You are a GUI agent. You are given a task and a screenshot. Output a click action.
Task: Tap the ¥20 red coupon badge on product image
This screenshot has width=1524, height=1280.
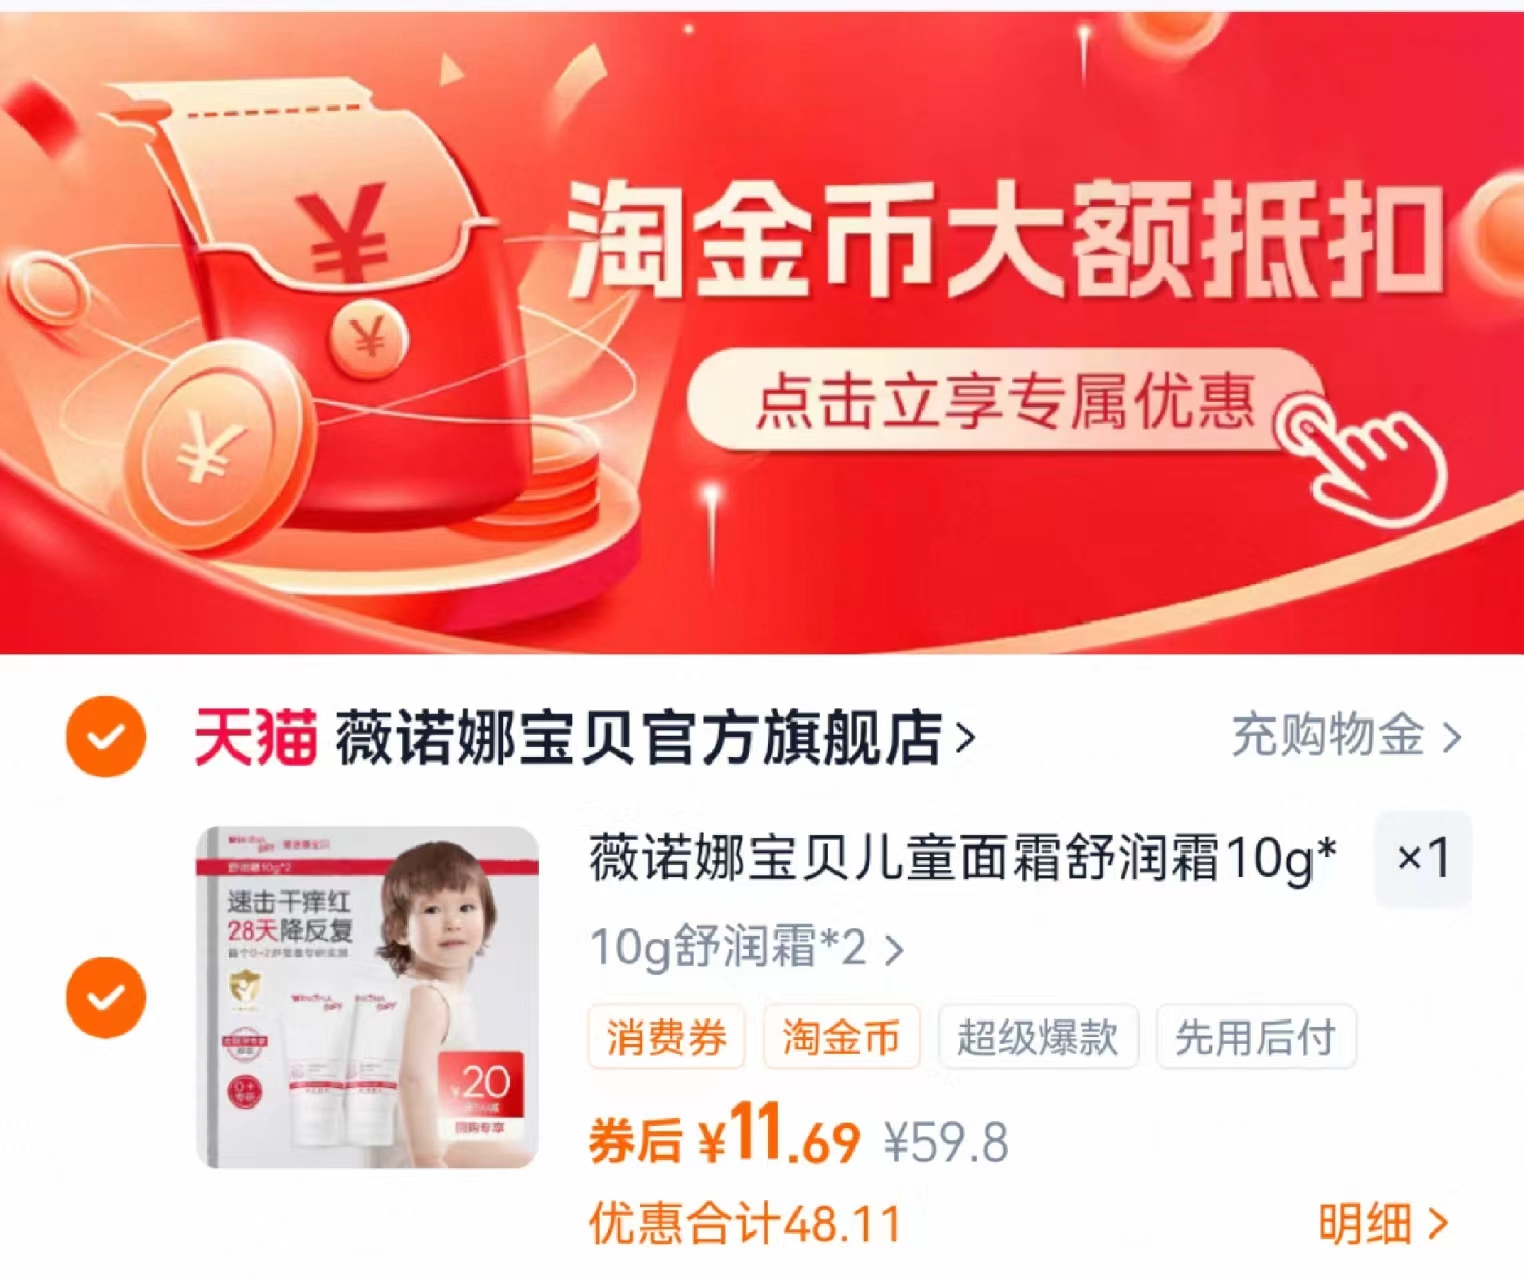click(x=480, y=1095)
